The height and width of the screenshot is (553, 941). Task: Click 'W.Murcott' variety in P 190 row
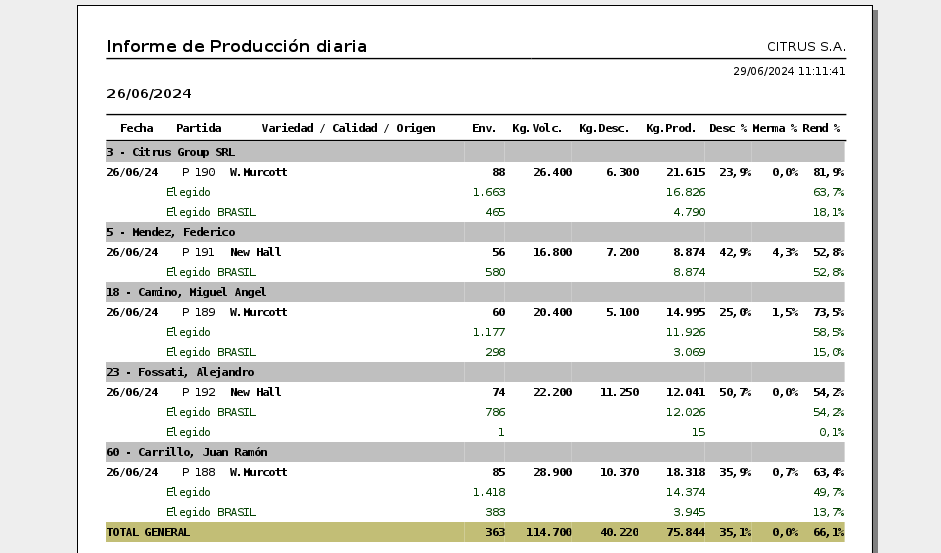tap(259, 172)
